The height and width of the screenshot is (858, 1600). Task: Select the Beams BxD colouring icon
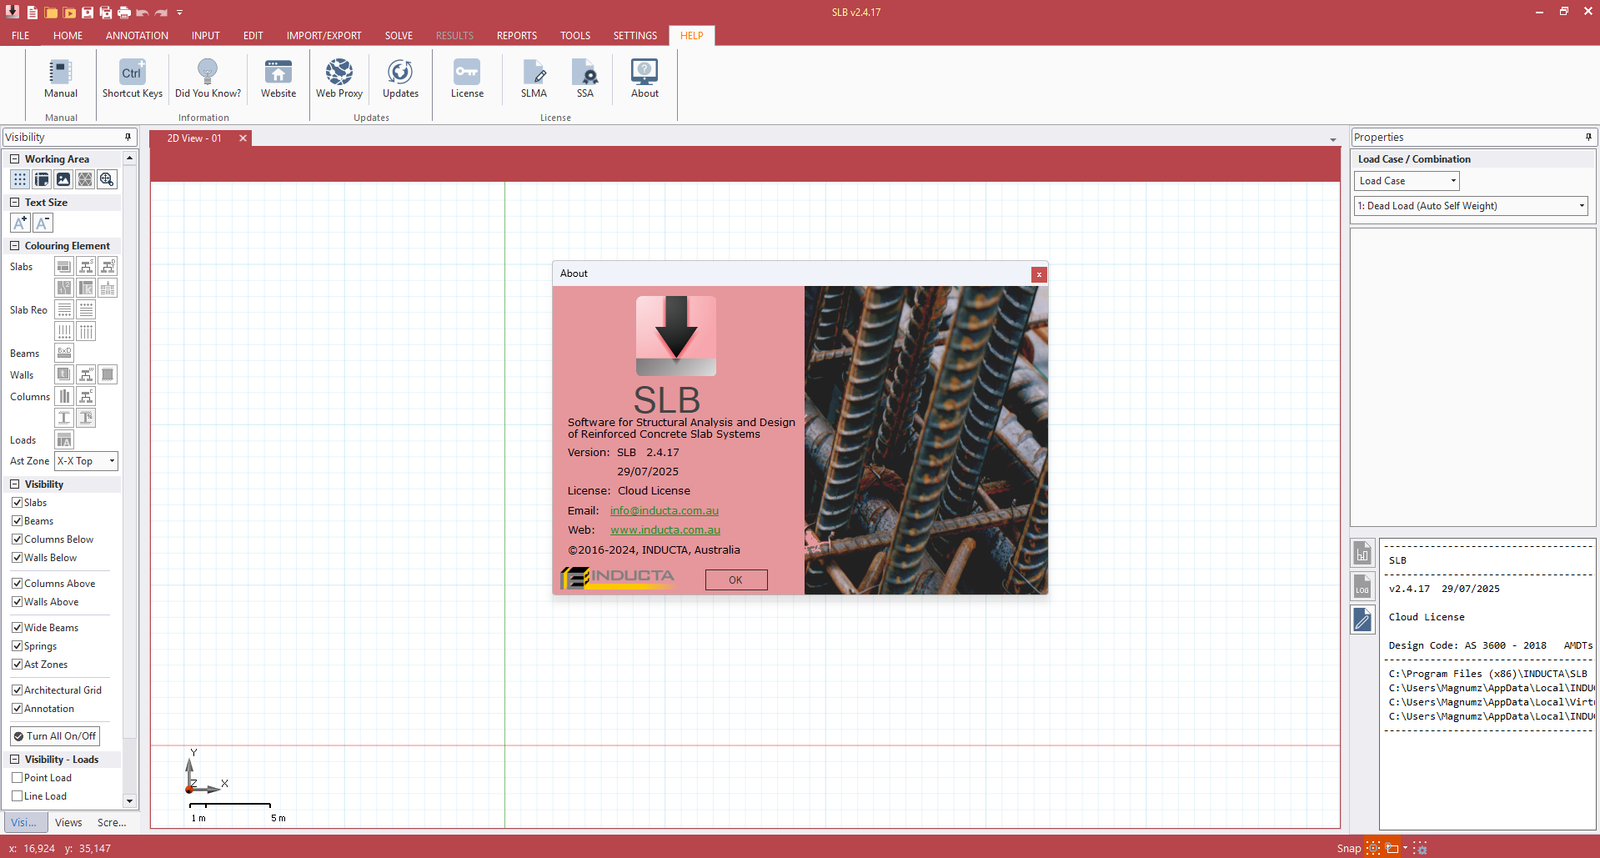click(64, 353)
